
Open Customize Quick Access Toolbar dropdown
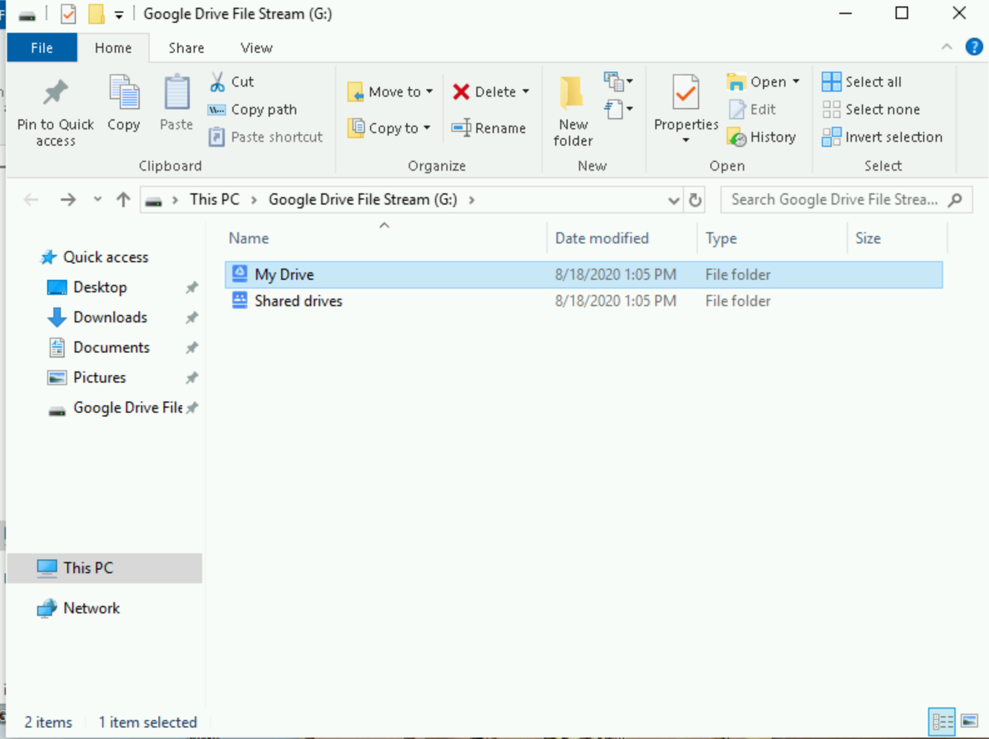pyautogui.click(x=119, y=15)
